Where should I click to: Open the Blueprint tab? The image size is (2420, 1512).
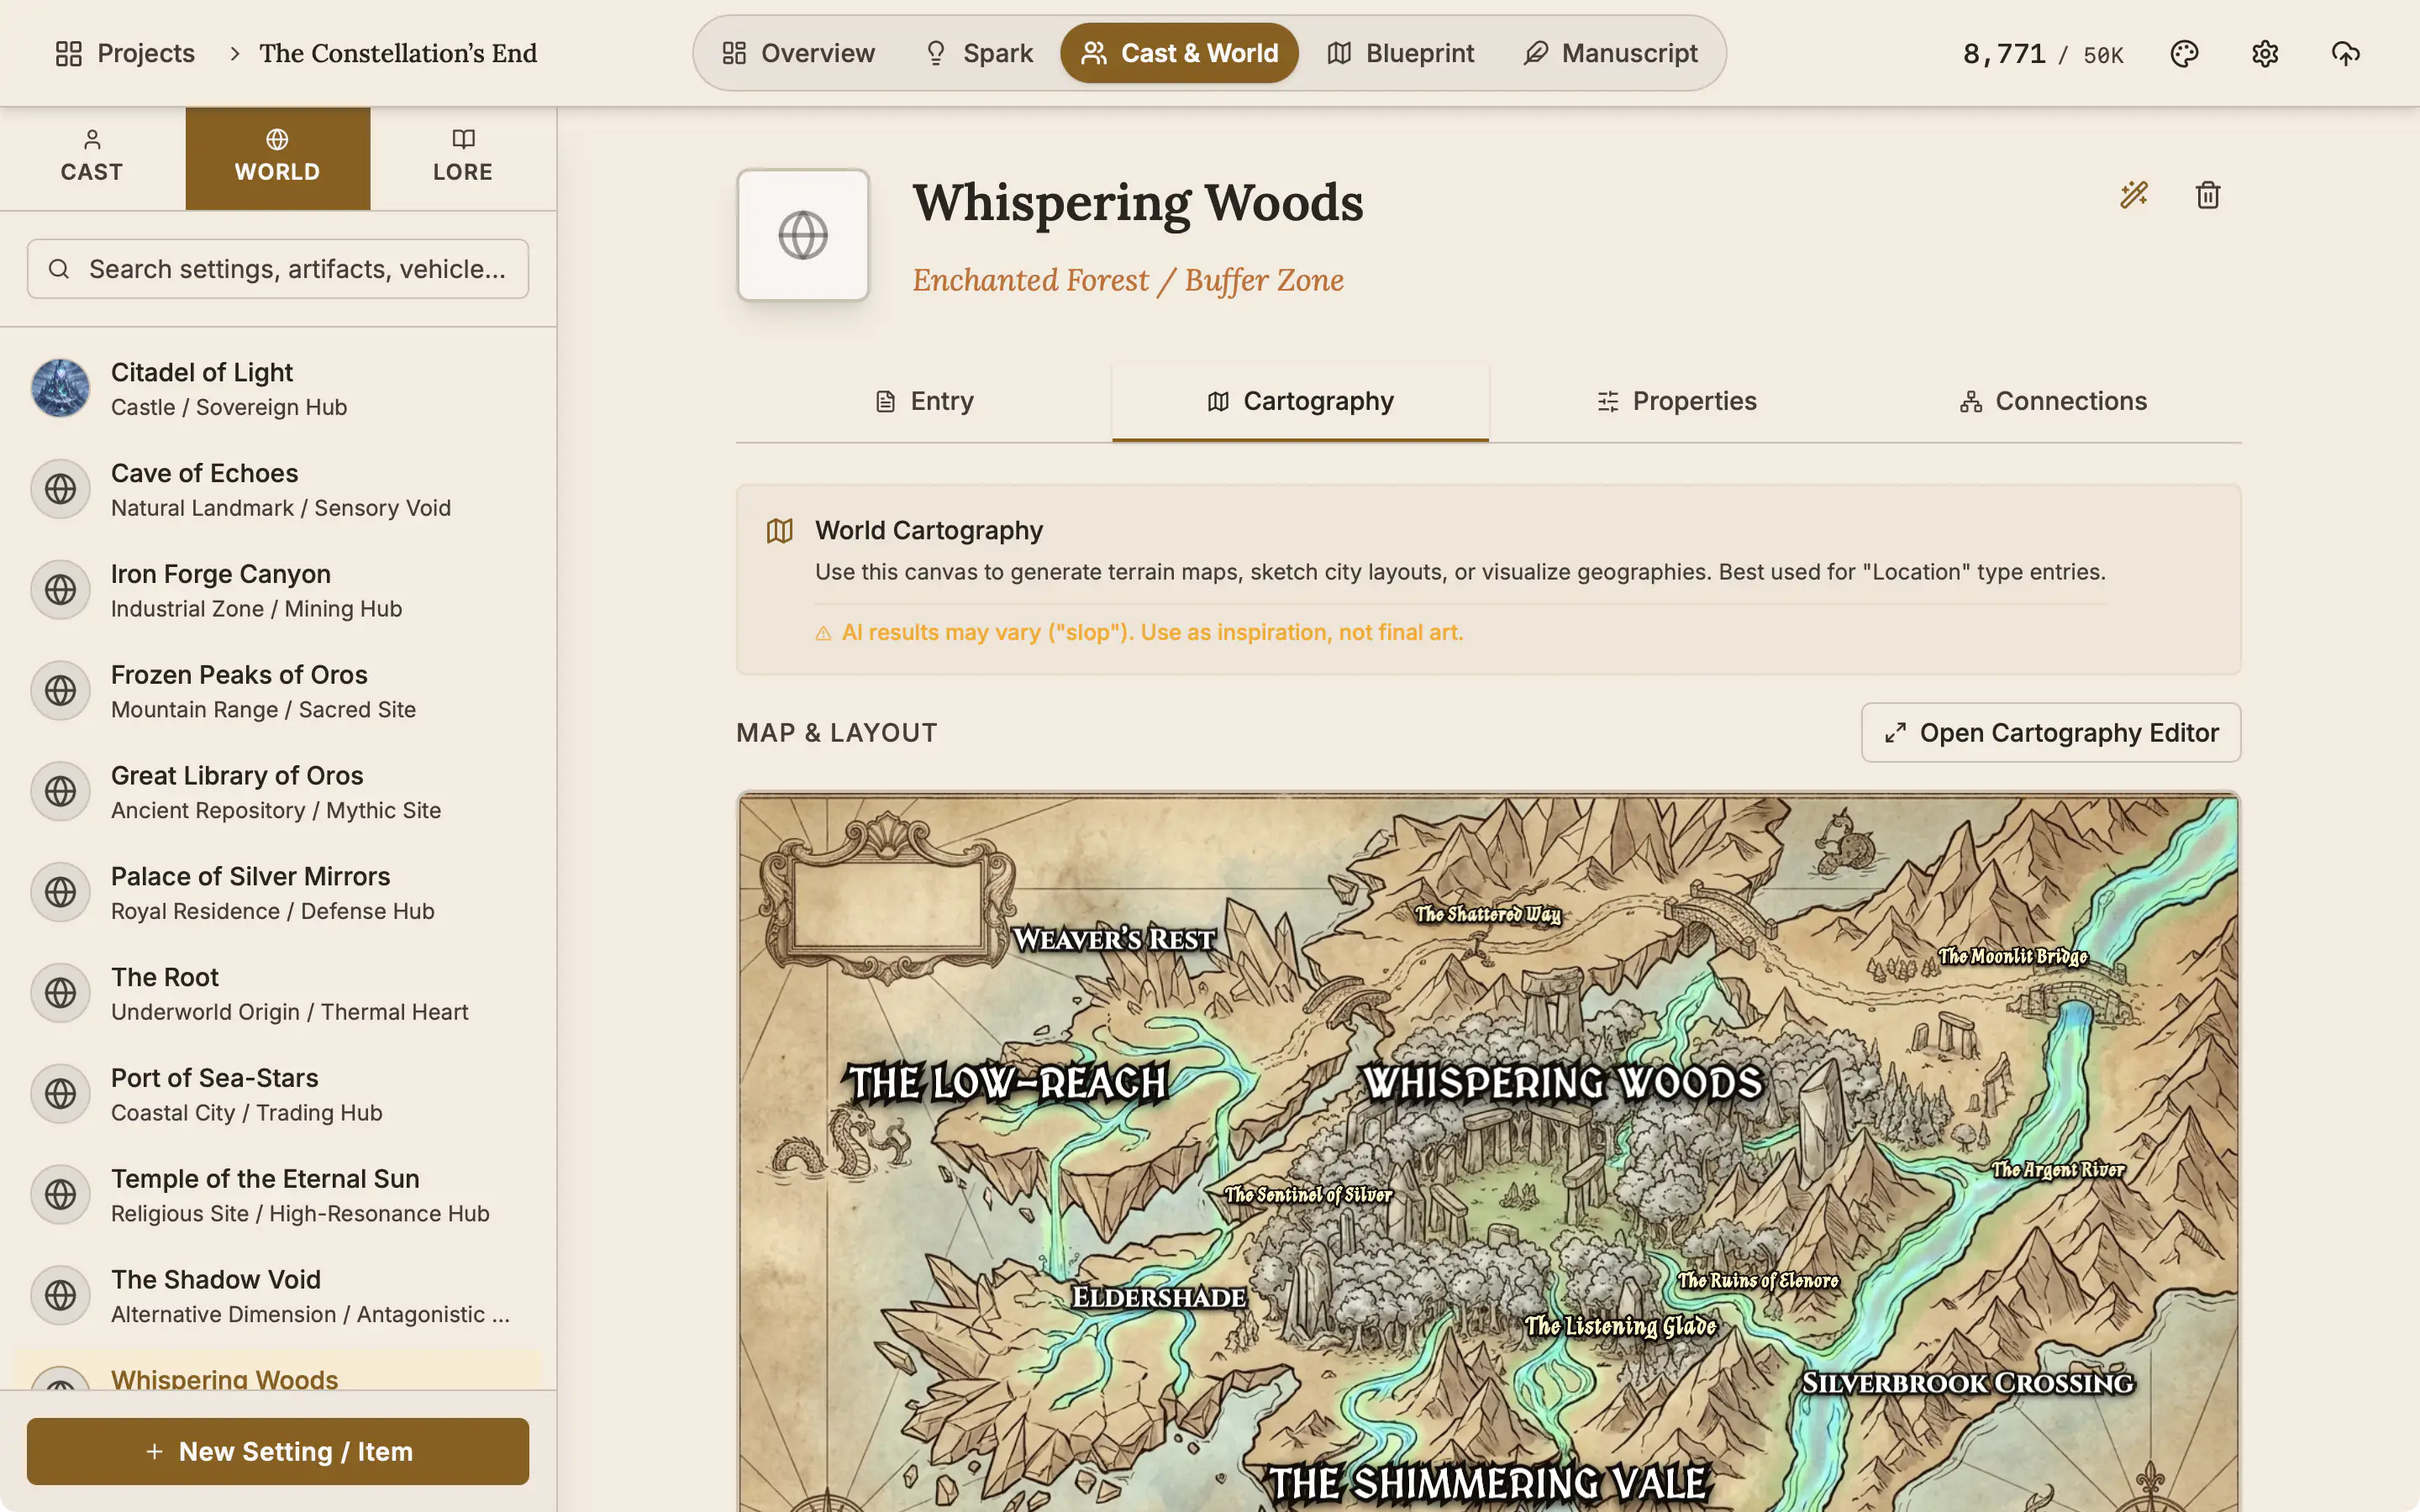pos(1400,53)
